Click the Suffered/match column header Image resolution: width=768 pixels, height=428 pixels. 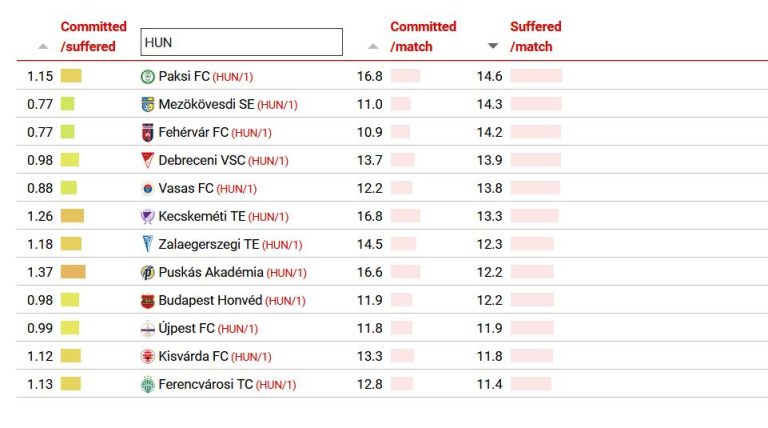point(535,36)
